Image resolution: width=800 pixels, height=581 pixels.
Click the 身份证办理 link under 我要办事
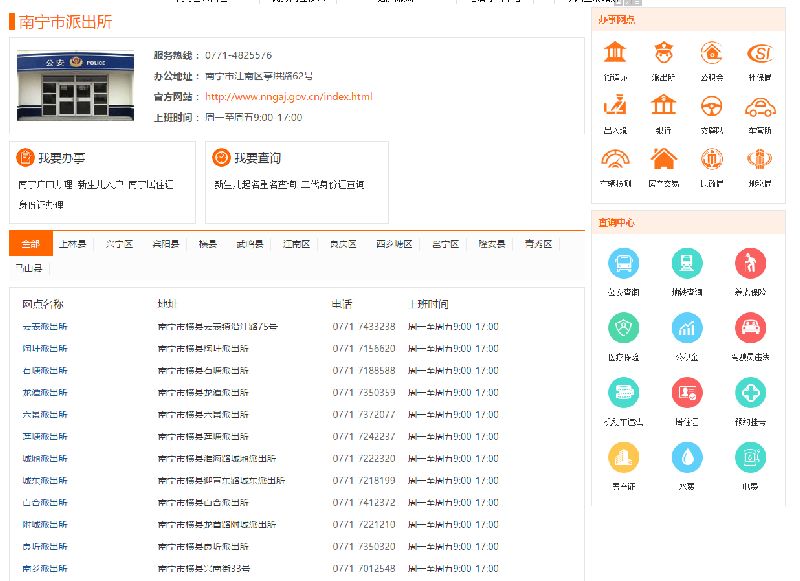[41, 205]
